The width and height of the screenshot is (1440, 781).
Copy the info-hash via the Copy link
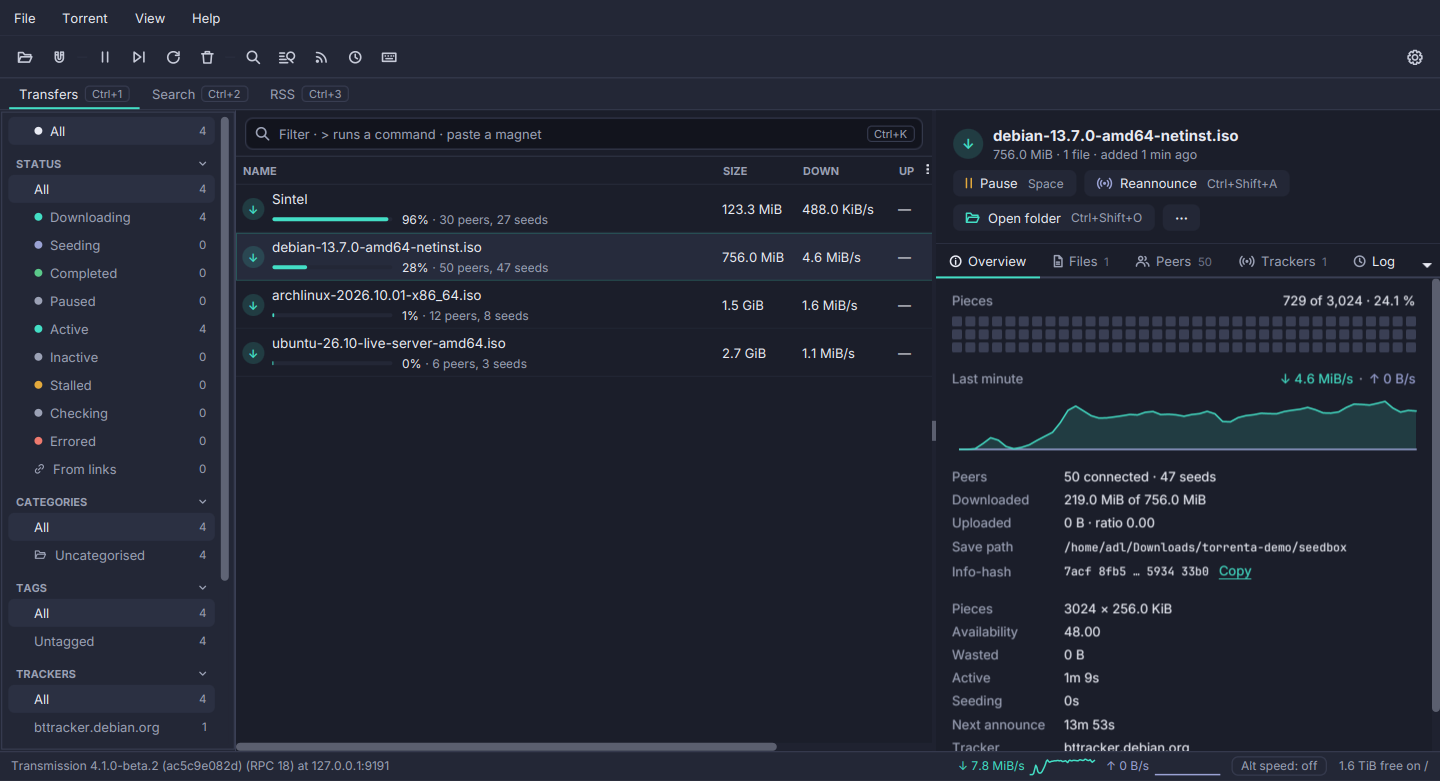pyautogui.click(x=1235, y=572)
